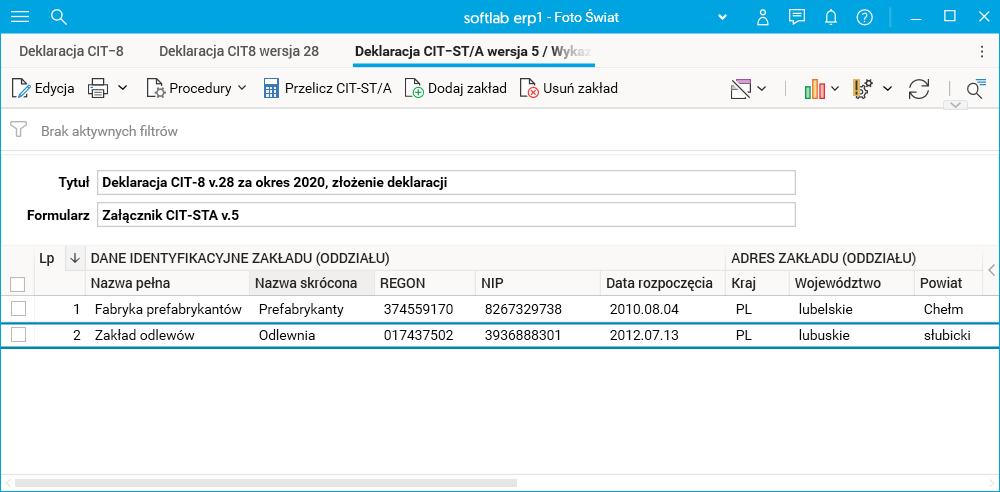Expand the chart options dropdown arrow
The height and width of the screenshot is (492, 1000).
(835, 89)
